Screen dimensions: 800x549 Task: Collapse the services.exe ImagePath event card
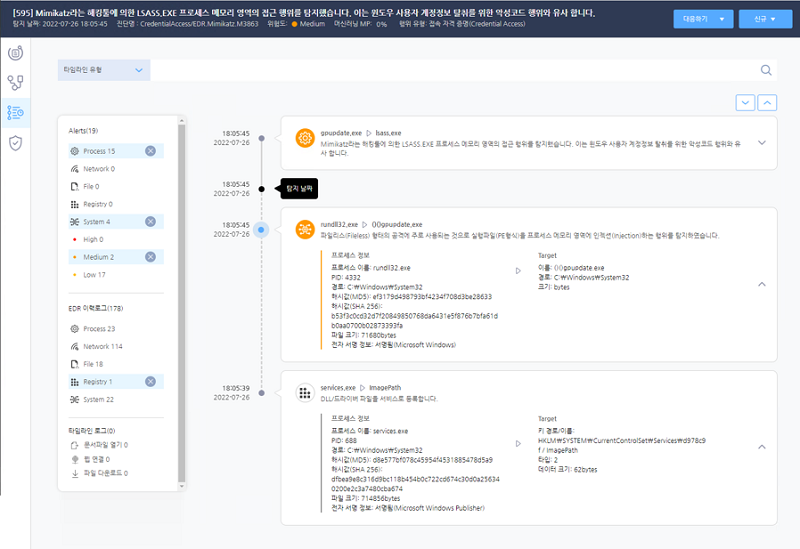pyautogui.click(x=762, y=447)
